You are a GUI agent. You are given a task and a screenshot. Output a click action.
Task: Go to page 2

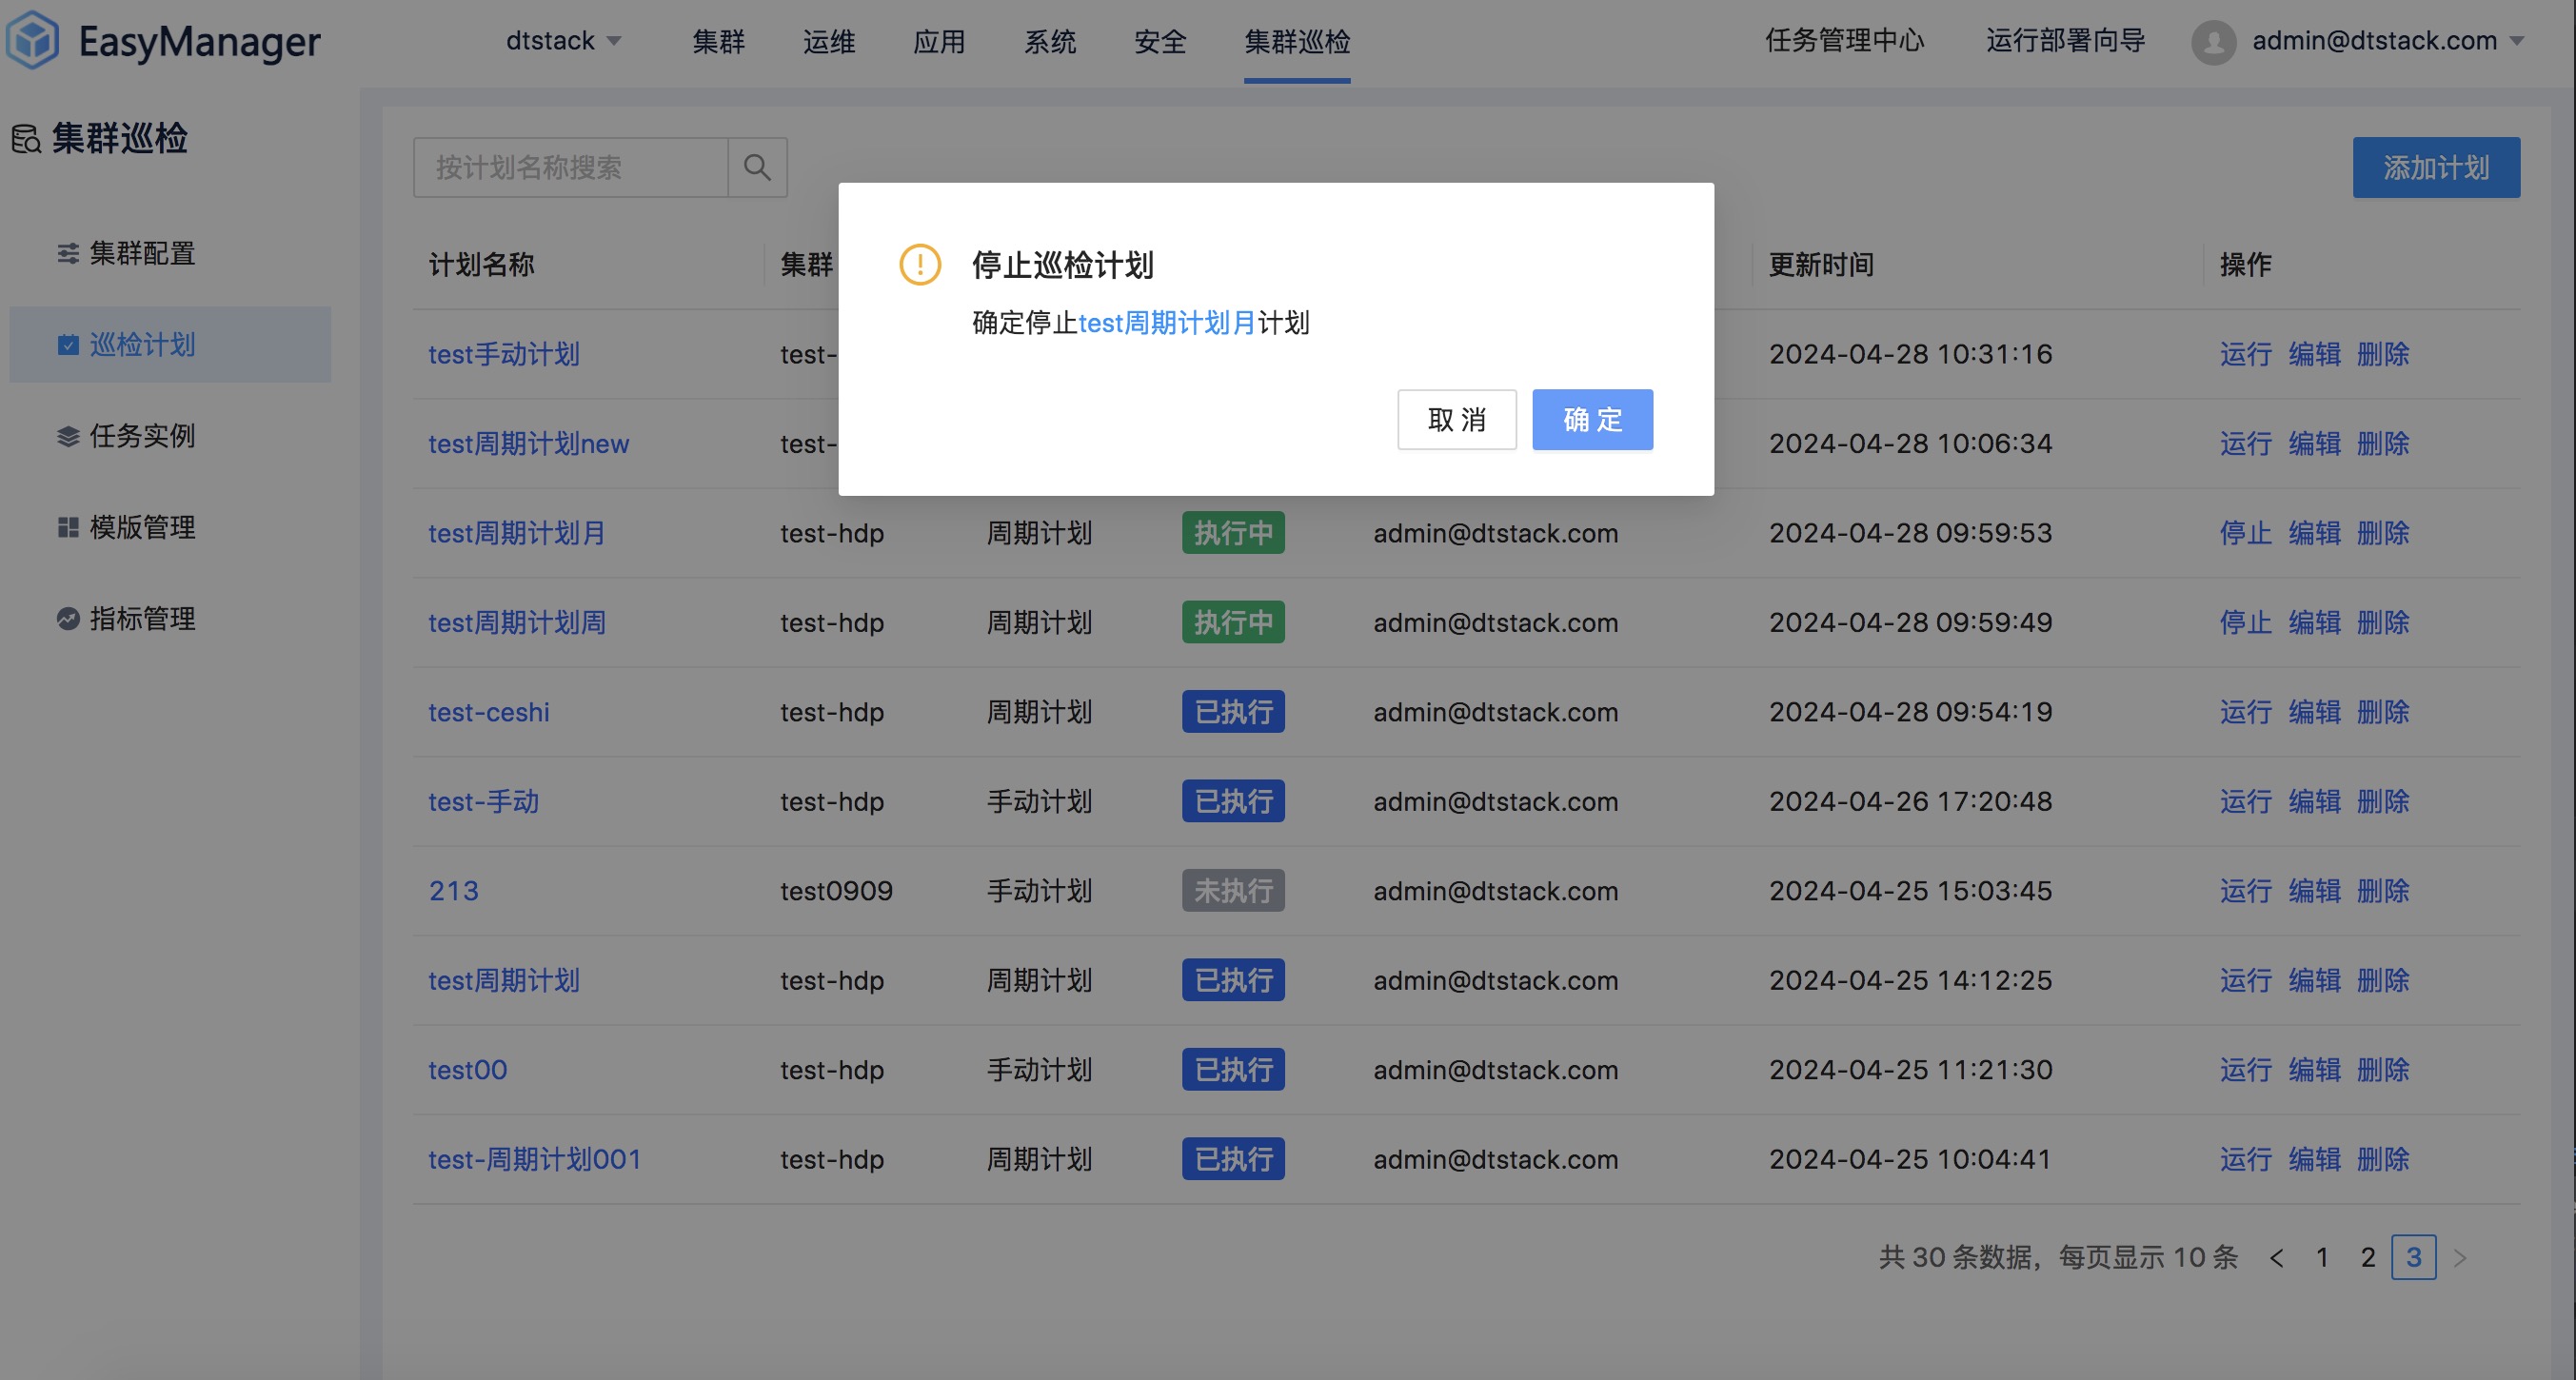point(2368,1257)
